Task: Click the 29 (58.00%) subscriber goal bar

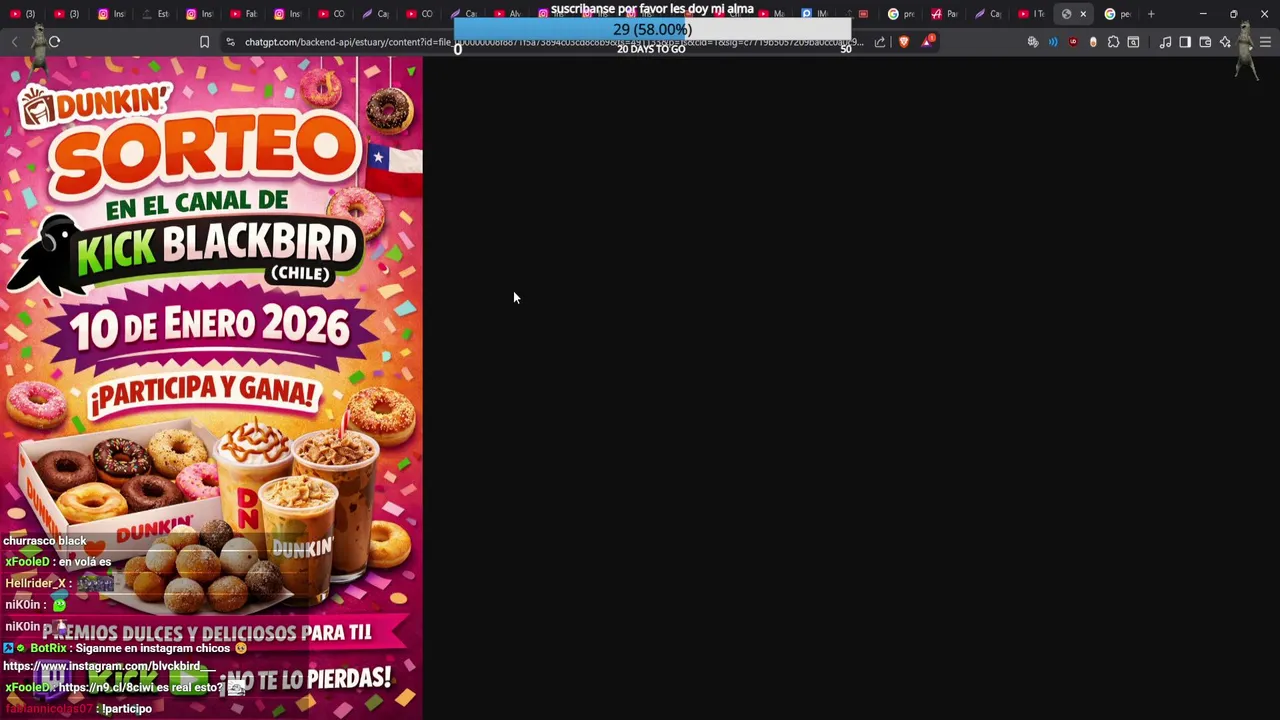Action: pos(652,30)
